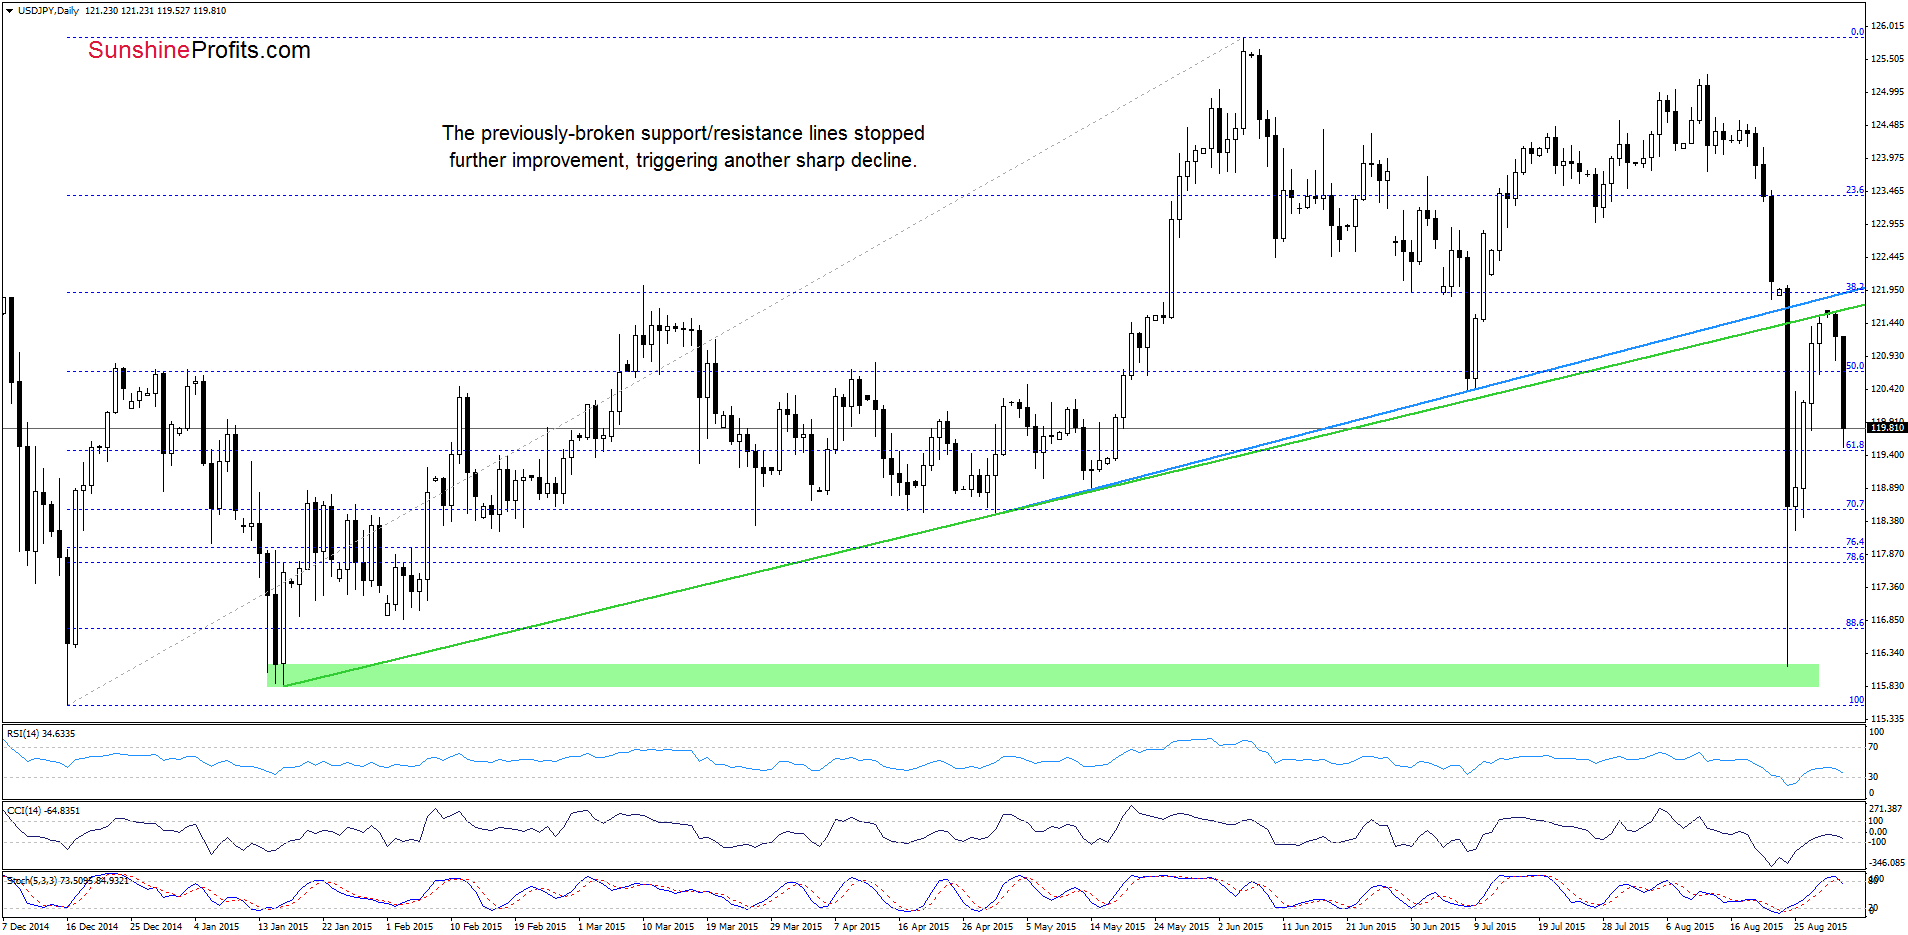The width and height of the screenshot is (1908, 935).
Task: Click the 13 Jan 2015 date label
Action: point(283,926)
